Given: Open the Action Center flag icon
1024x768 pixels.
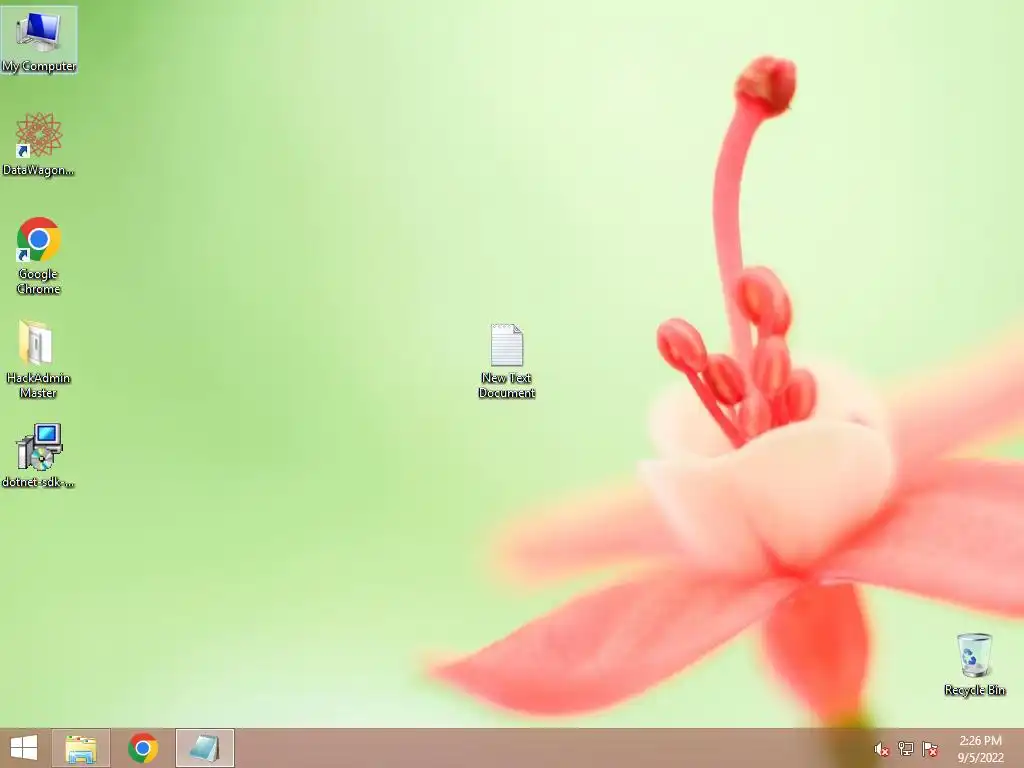Looking at the screenshot, I should tap(930, 749).
